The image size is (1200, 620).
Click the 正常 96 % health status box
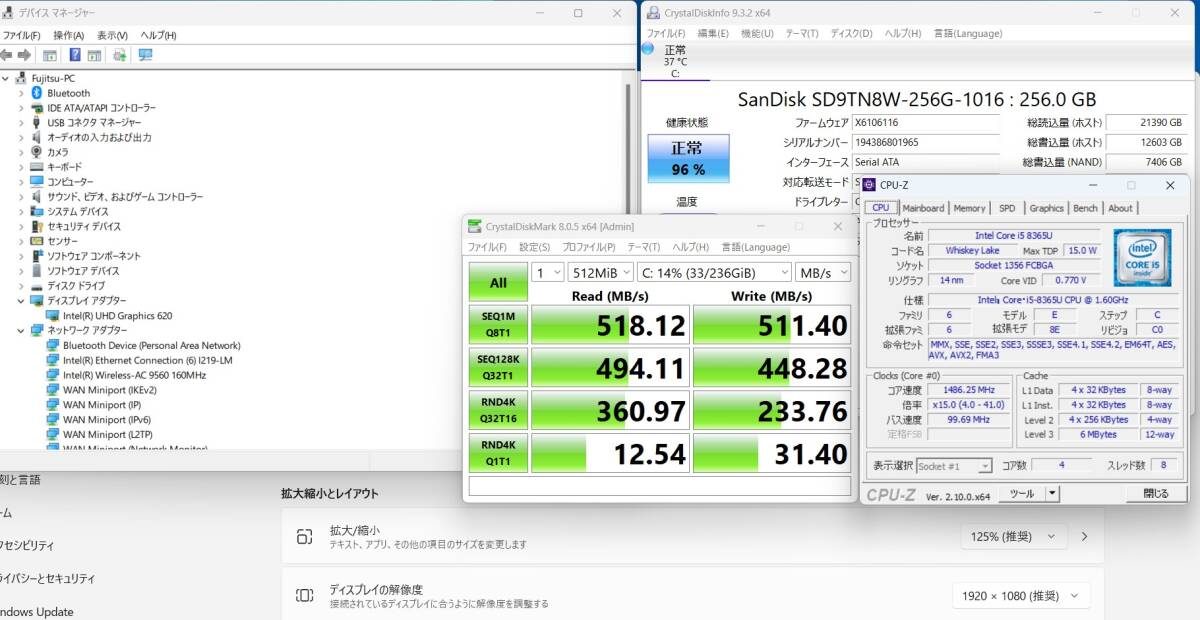[x=688, y=158]
